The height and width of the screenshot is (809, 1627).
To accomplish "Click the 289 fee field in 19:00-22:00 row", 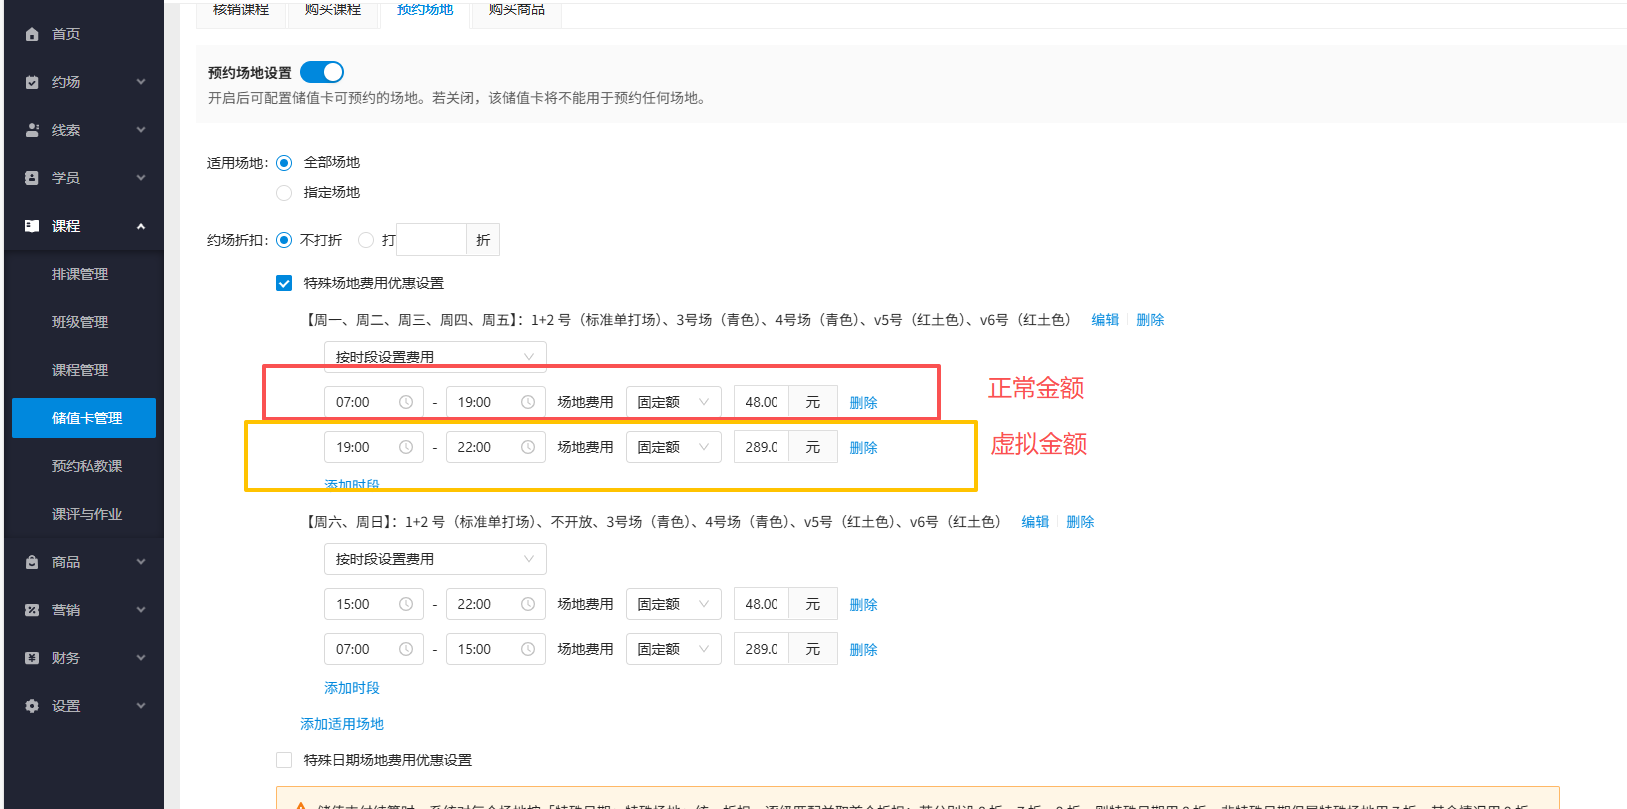I will coord(761,447).
